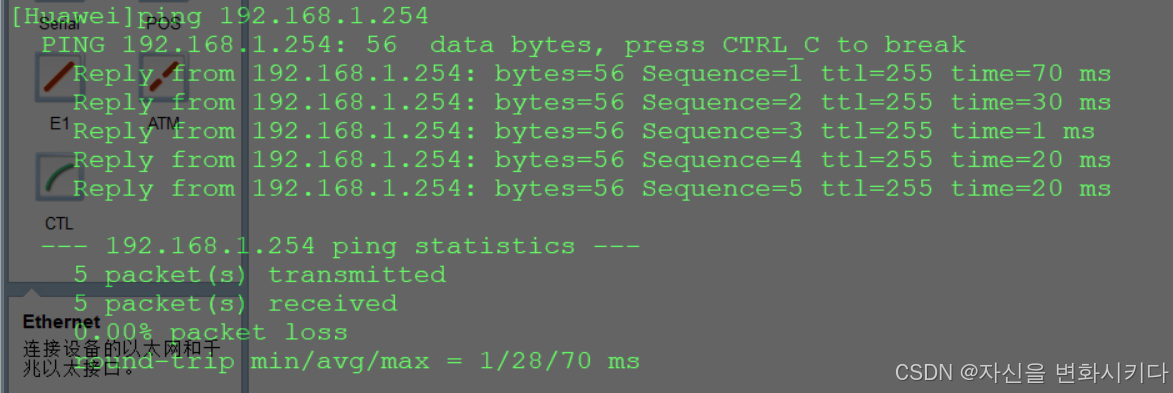Select the E1 cable icon

point(60,78)
